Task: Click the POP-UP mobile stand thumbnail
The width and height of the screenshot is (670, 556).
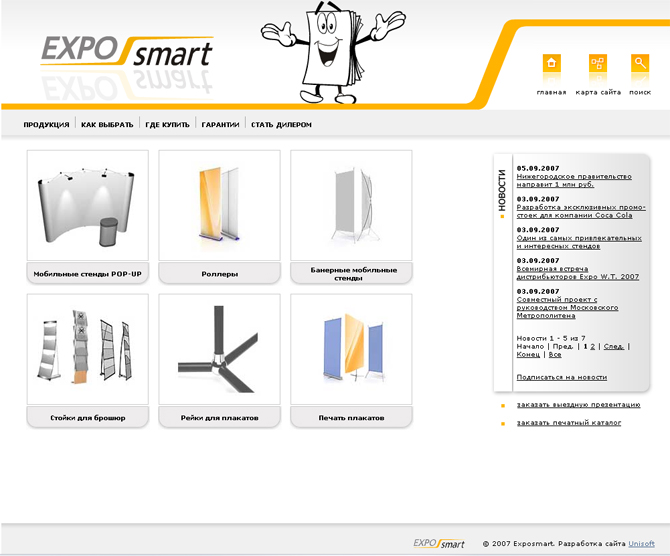Action: pyautogui.click(x=88, y=205)
